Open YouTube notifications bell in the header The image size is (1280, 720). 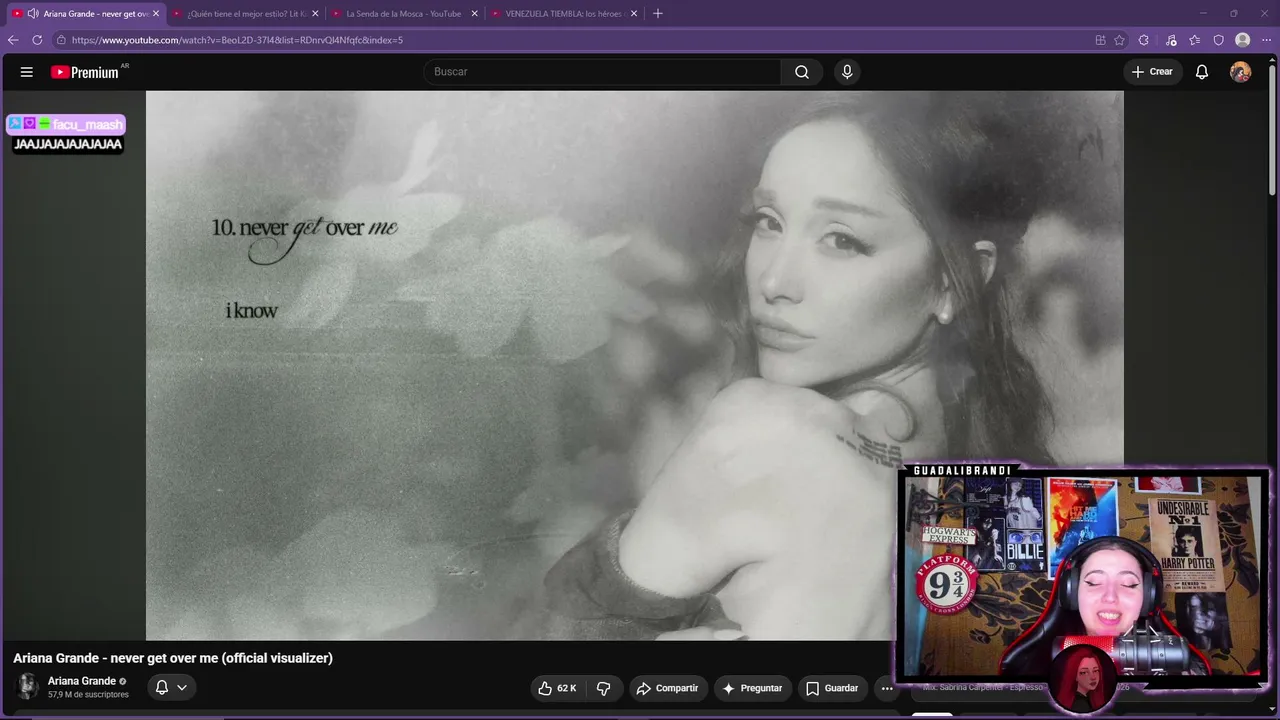[1202, 72]
